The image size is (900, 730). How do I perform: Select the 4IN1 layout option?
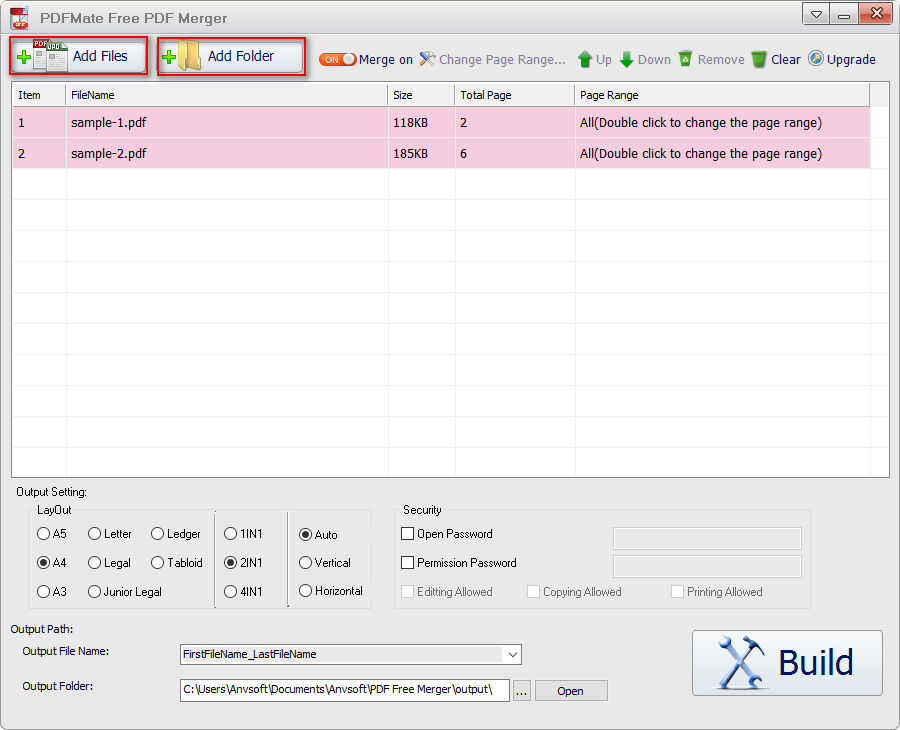click(230, 591)
